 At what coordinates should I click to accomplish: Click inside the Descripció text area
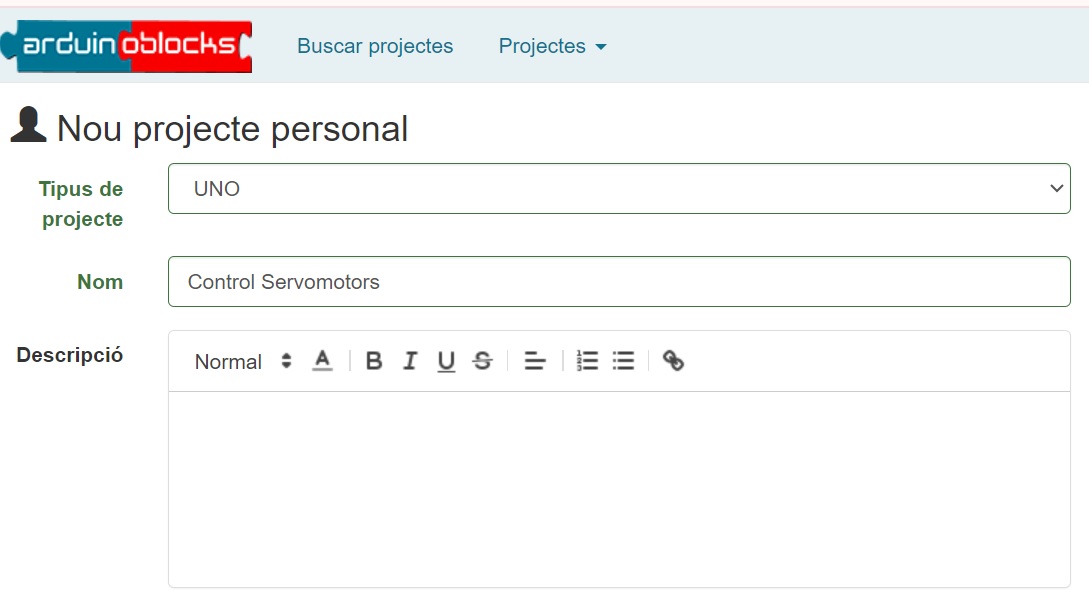point(619,488)
